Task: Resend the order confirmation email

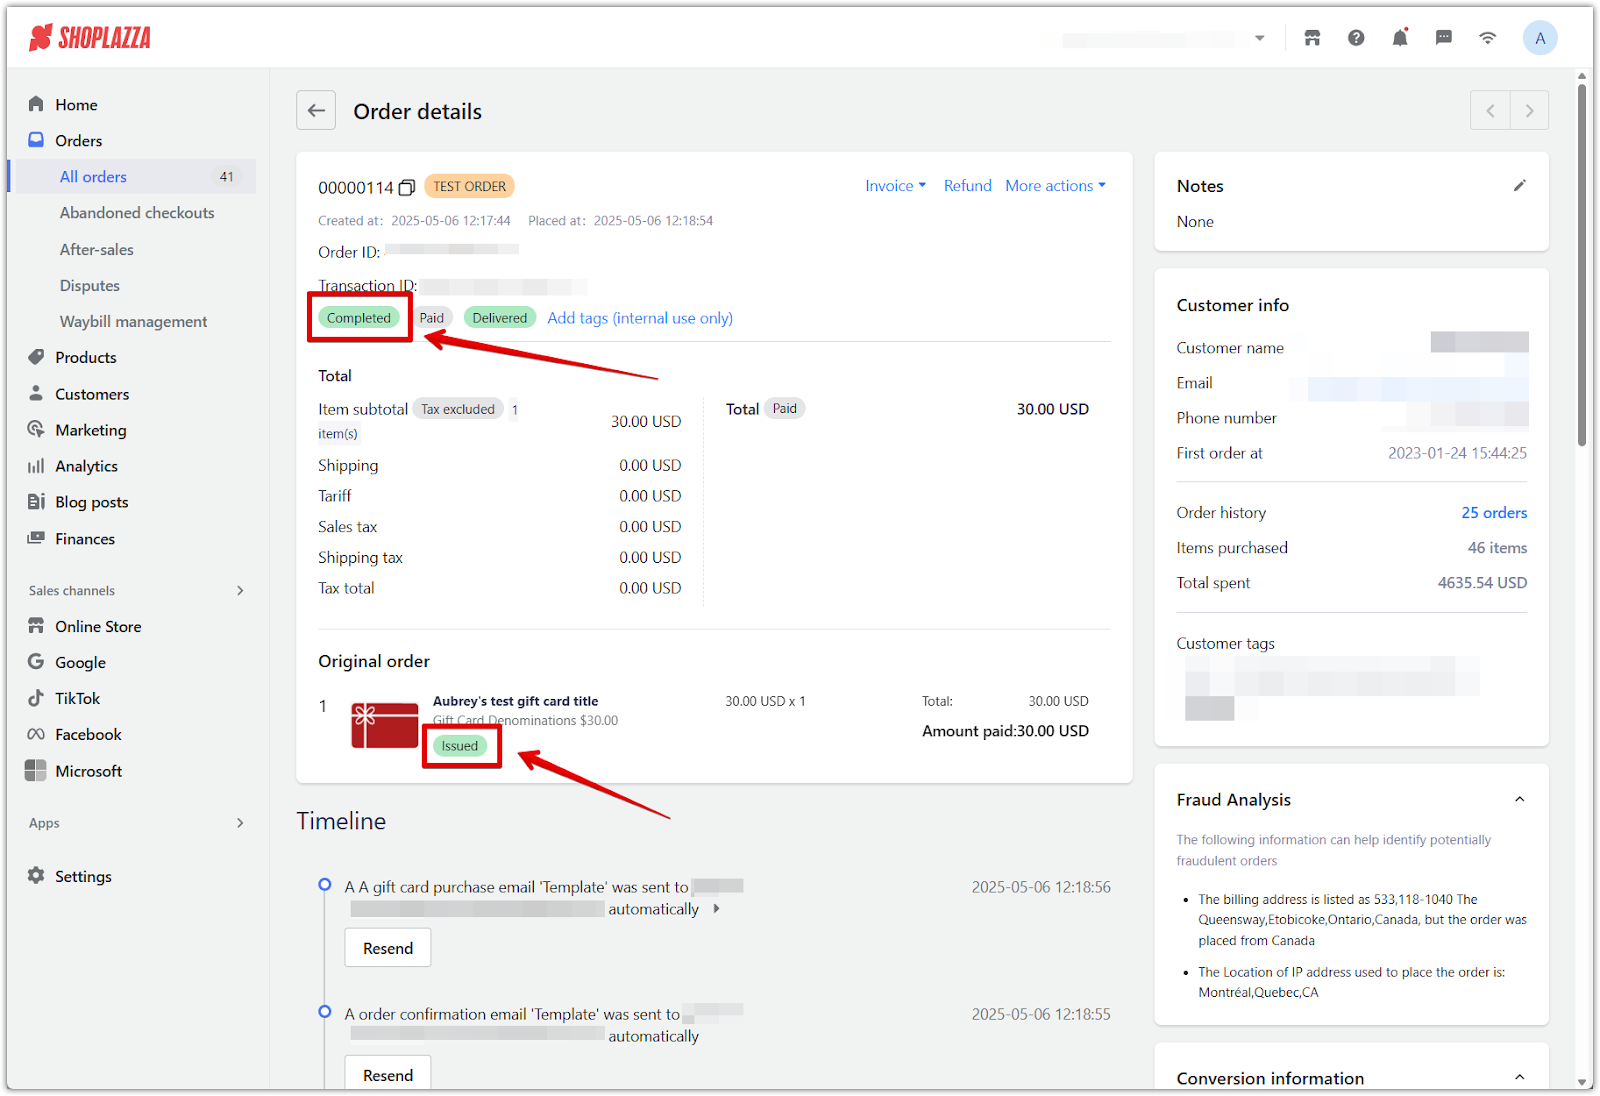Action: [388, 1074]
